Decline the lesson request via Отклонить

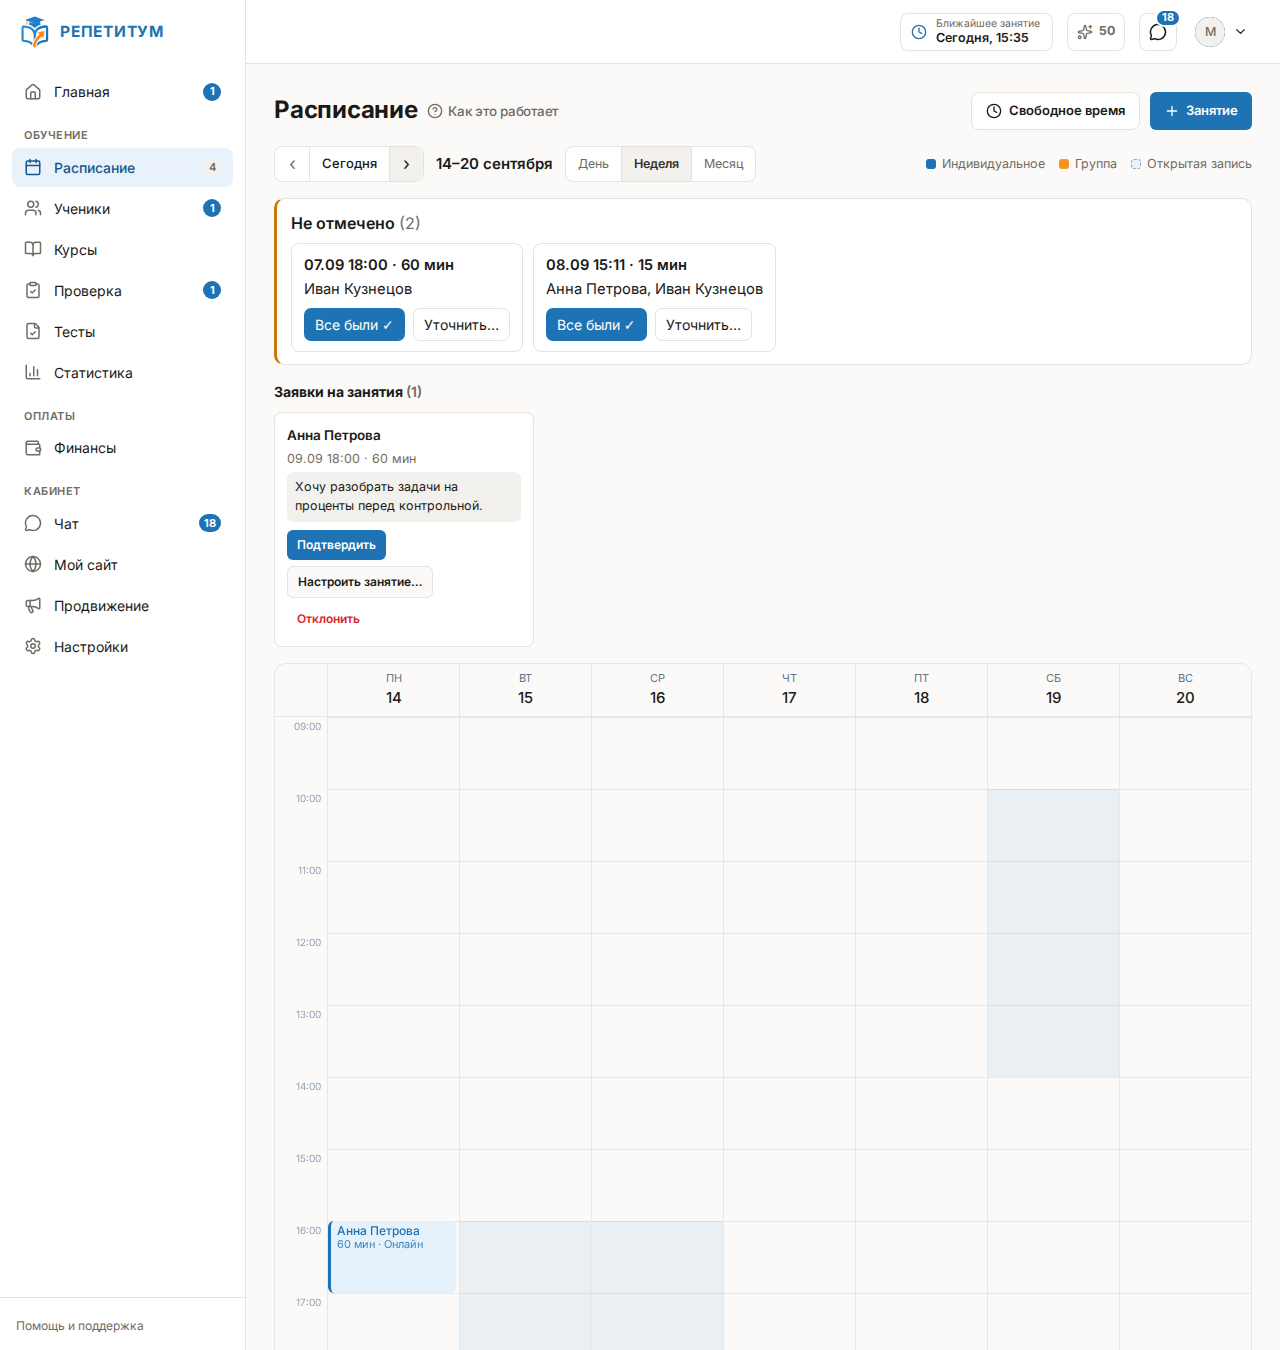328,619
